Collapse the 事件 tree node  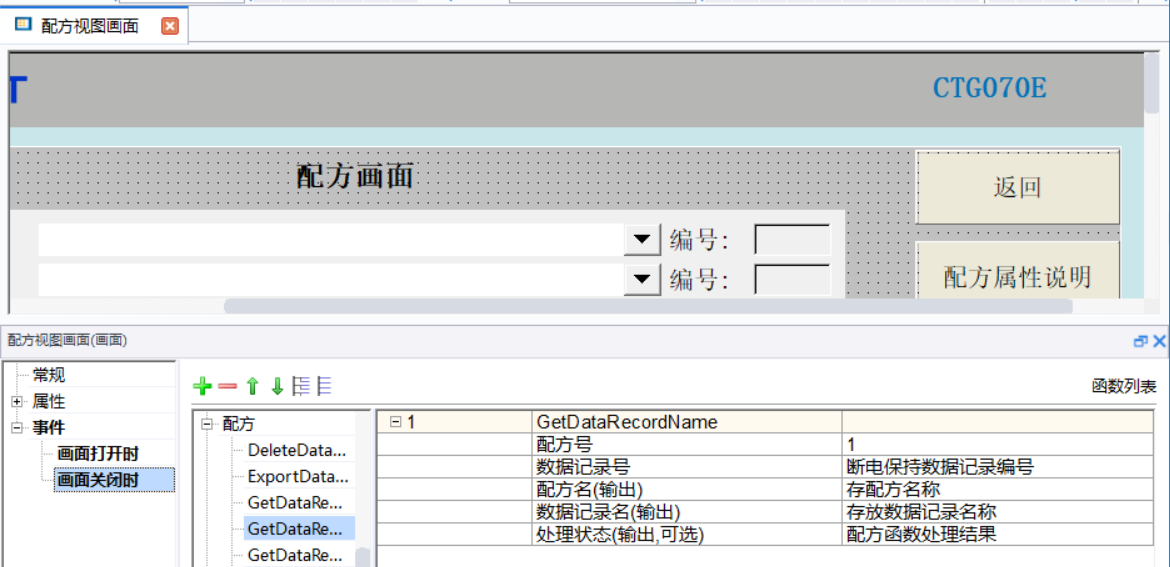click(17, 428)
